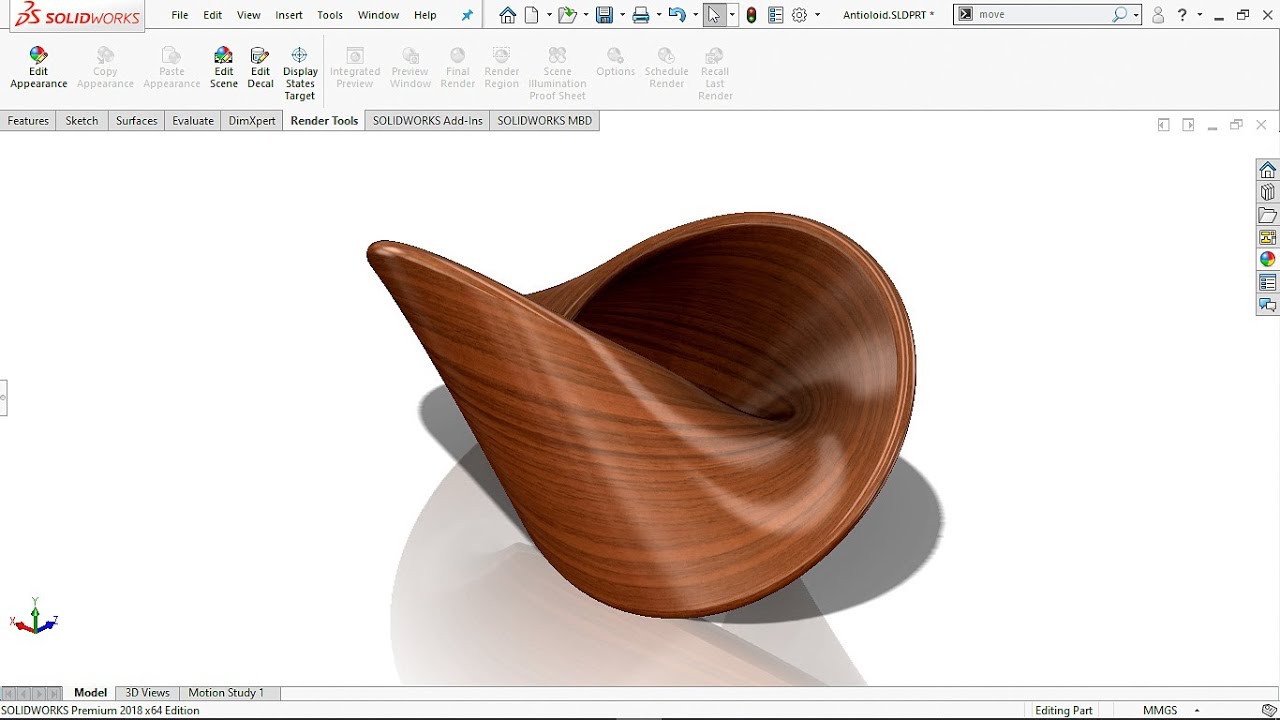Click the Paste Appearance tool
The height and width of the screenshot is (720, 1280).
(x=172, y=68)
